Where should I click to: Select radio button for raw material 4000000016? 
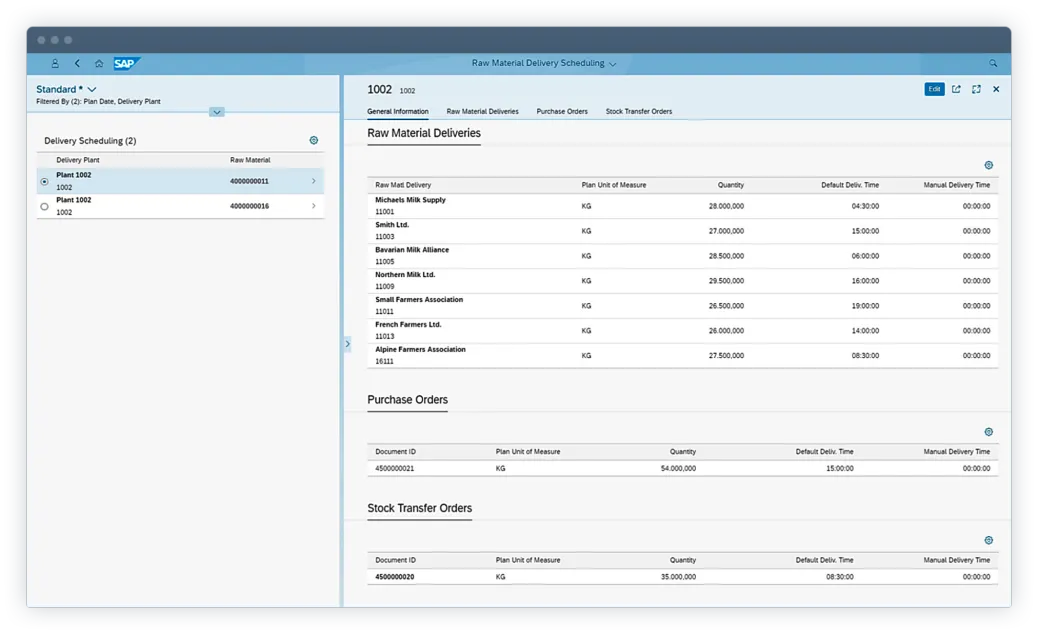coord(42,206)
